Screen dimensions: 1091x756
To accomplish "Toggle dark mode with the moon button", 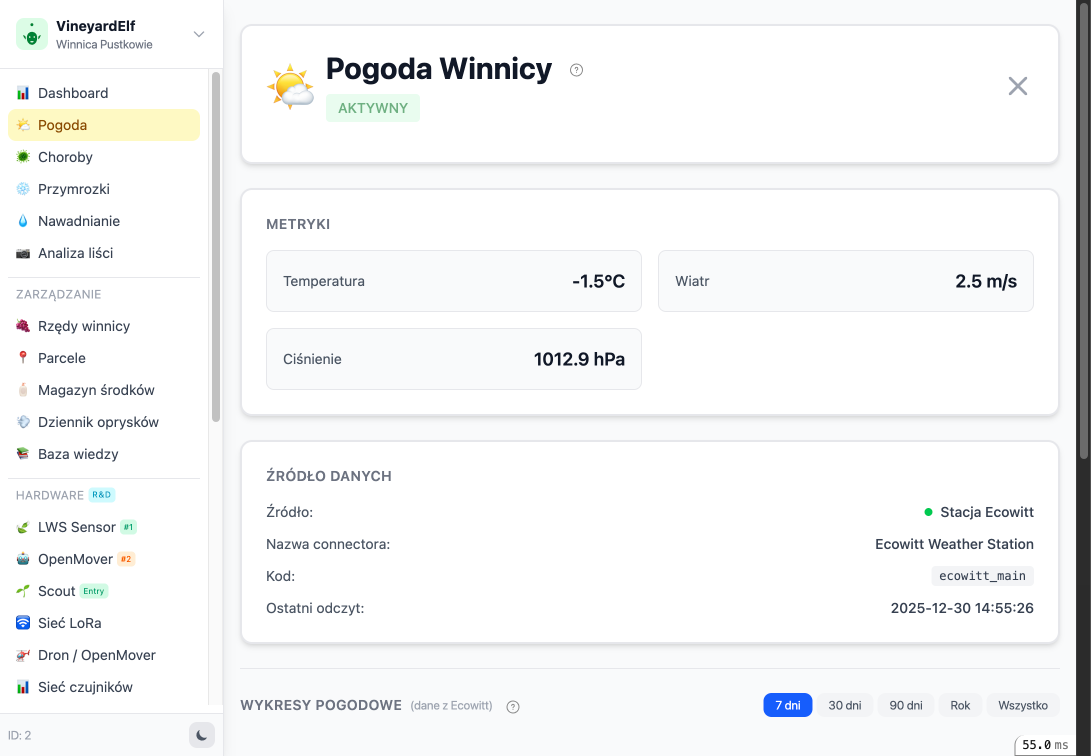I will coord(202,735).
